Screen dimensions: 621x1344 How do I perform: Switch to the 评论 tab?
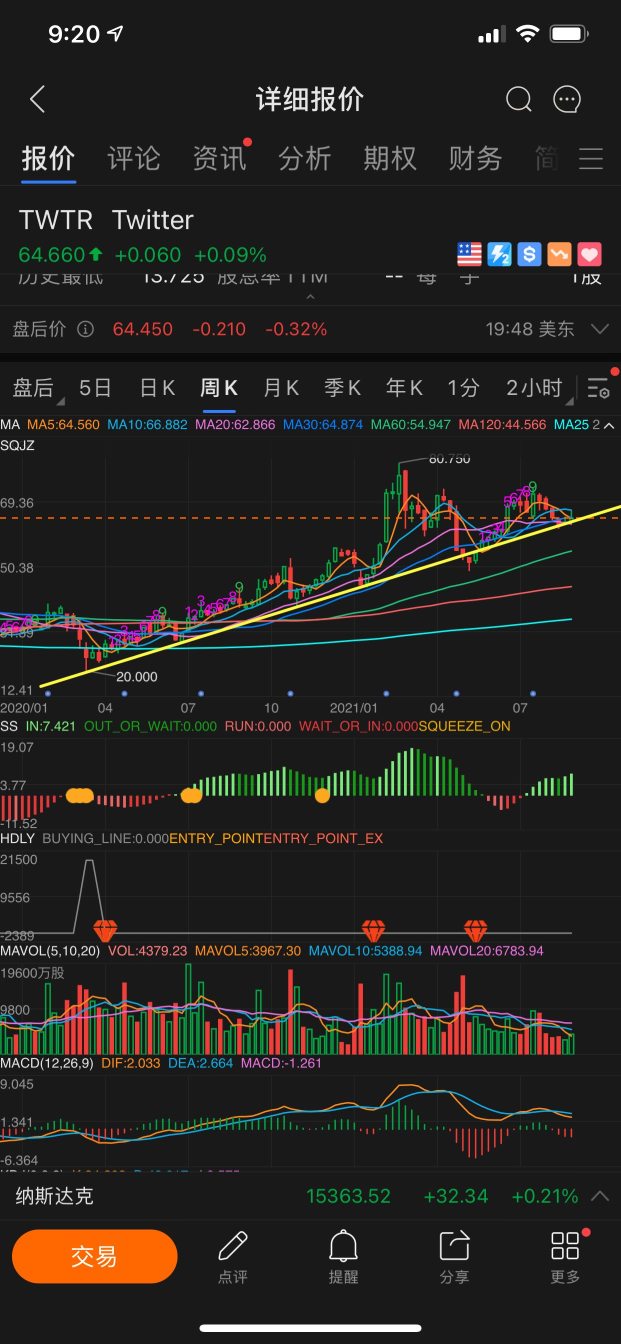tap(133, 158)
